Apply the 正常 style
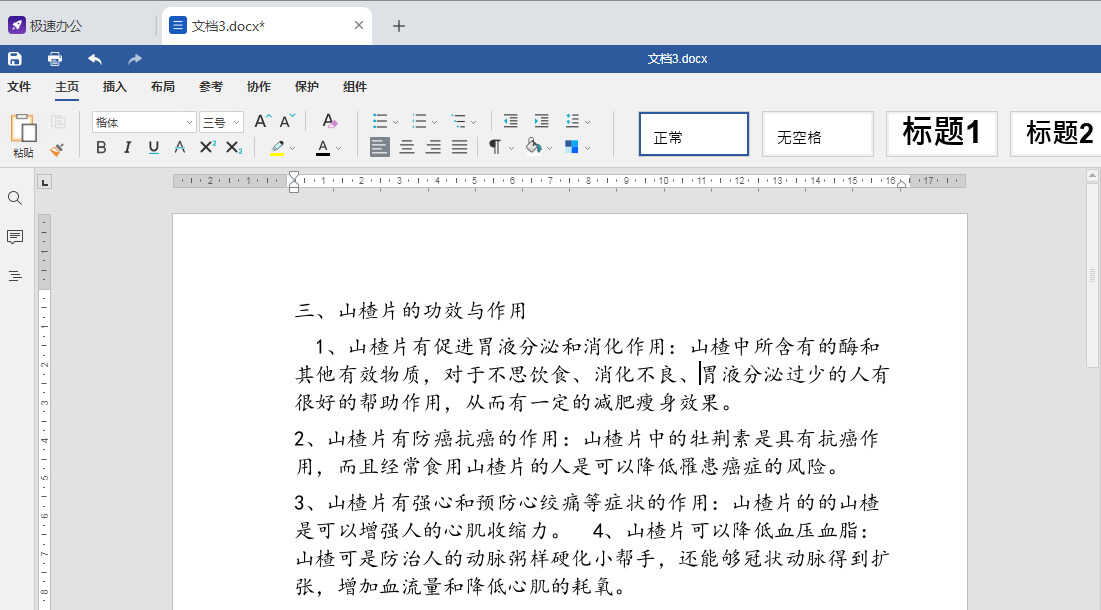Image resolution: width=1101 pixels, height=610 pixels. (x=694, y=134)
